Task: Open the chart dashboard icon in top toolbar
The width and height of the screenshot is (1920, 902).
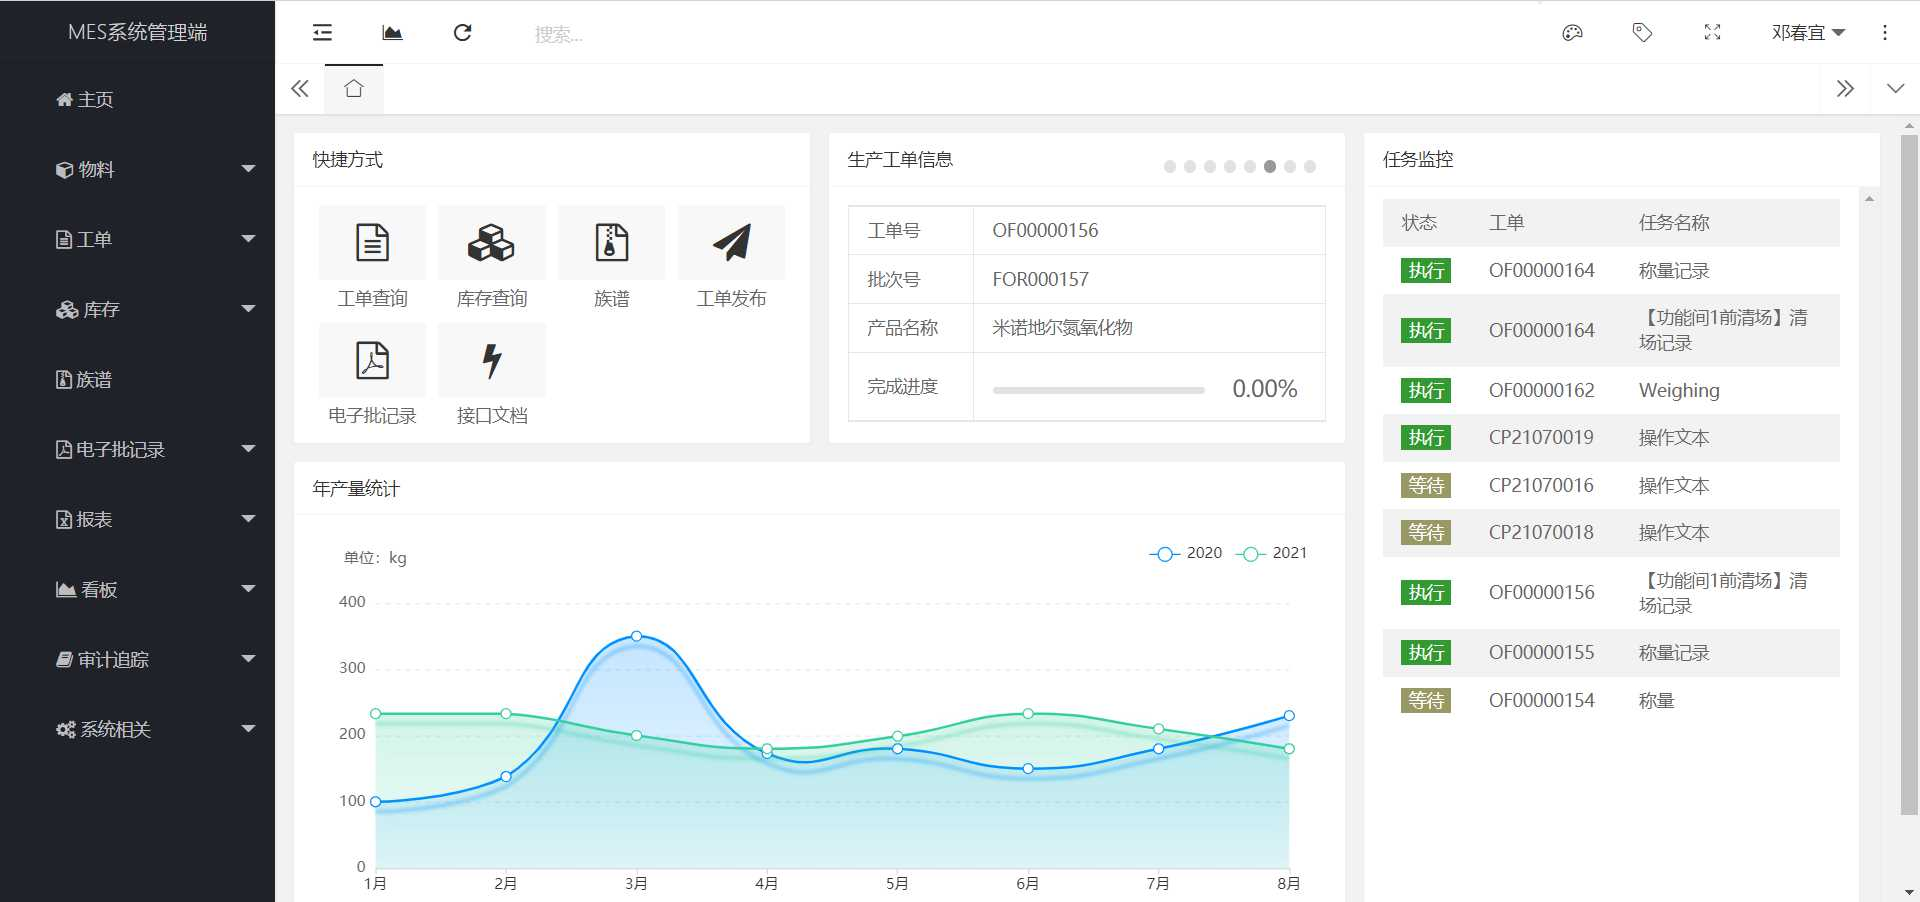Action: coord(392,33)
